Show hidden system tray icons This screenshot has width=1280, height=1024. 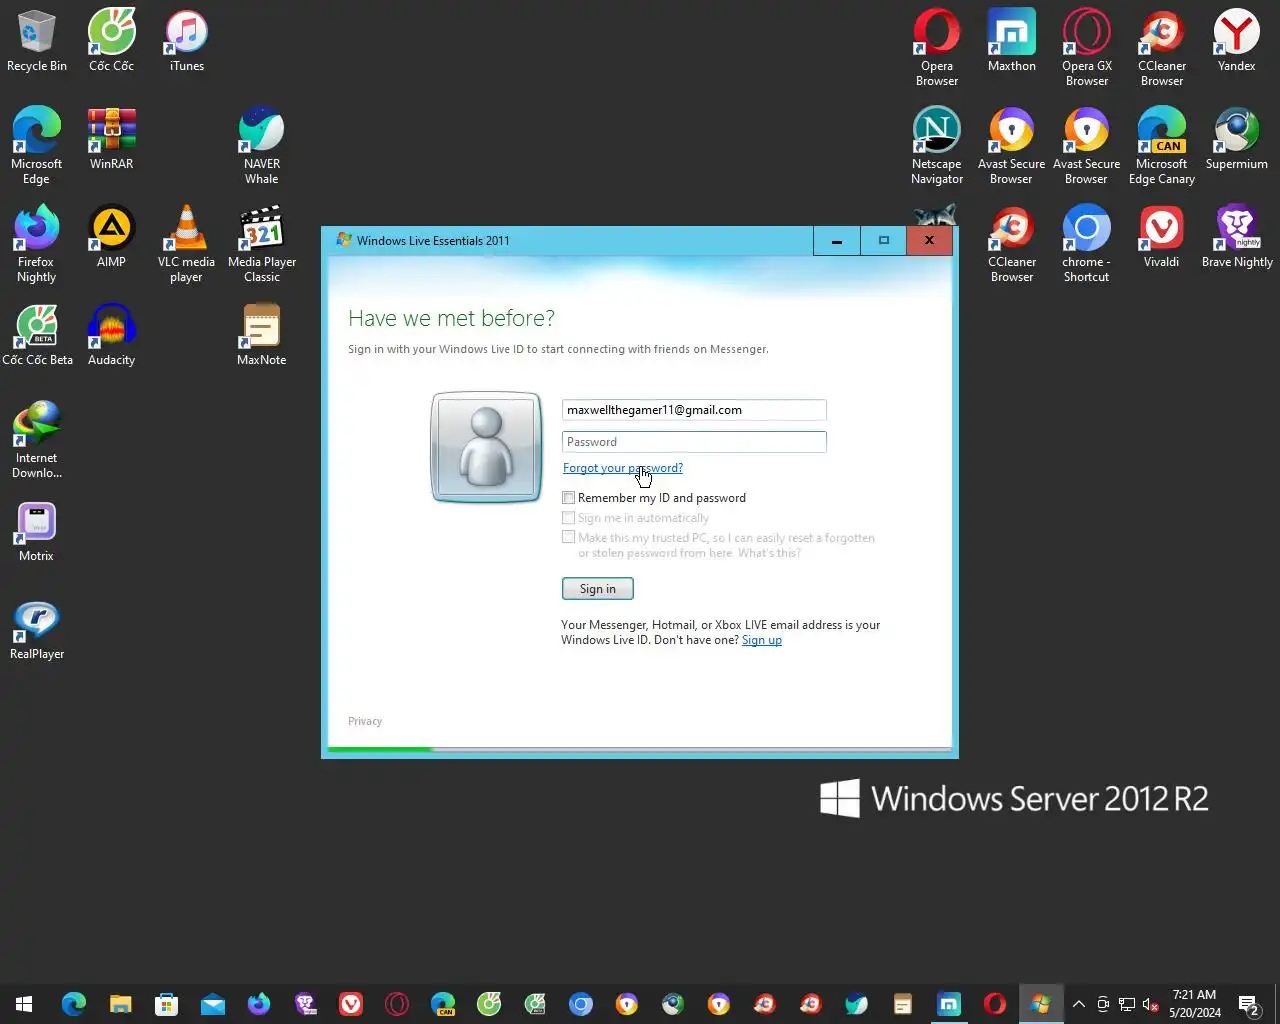(x=1078, y=1004)
